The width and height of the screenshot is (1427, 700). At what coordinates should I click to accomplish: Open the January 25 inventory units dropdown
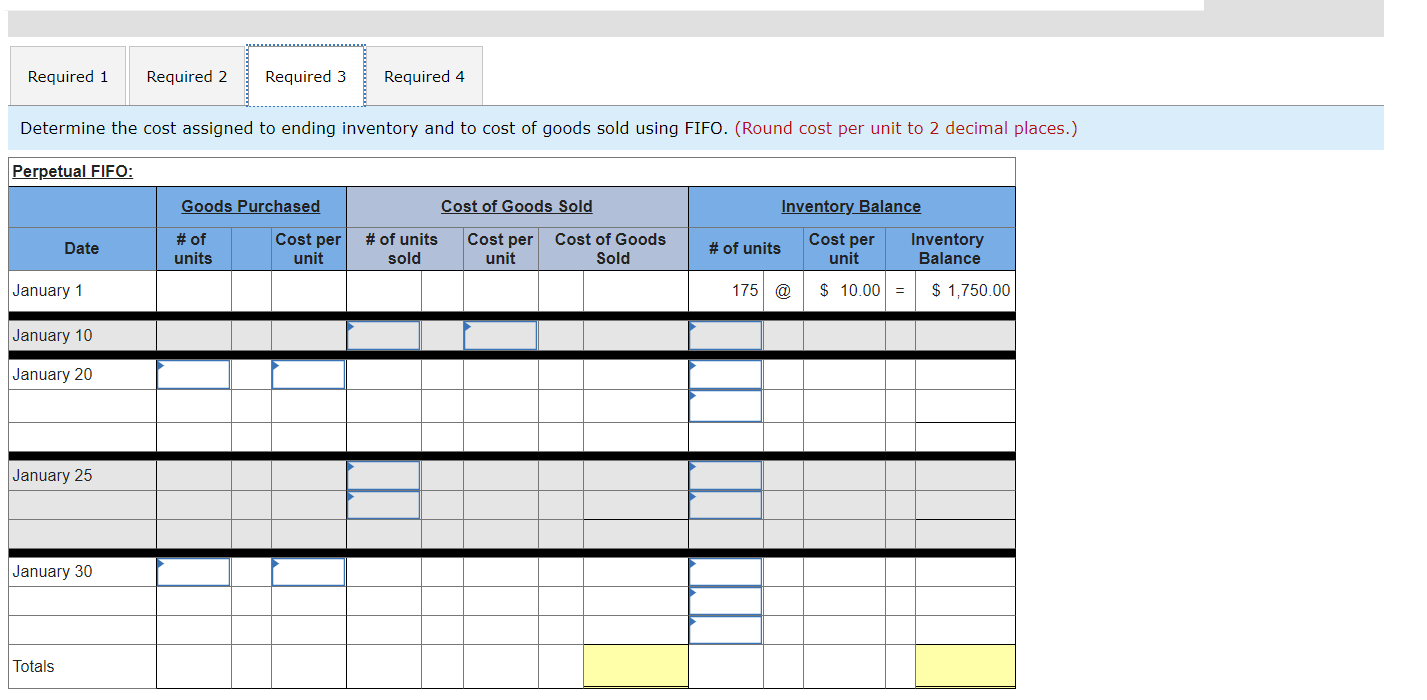tap(725, 474)
